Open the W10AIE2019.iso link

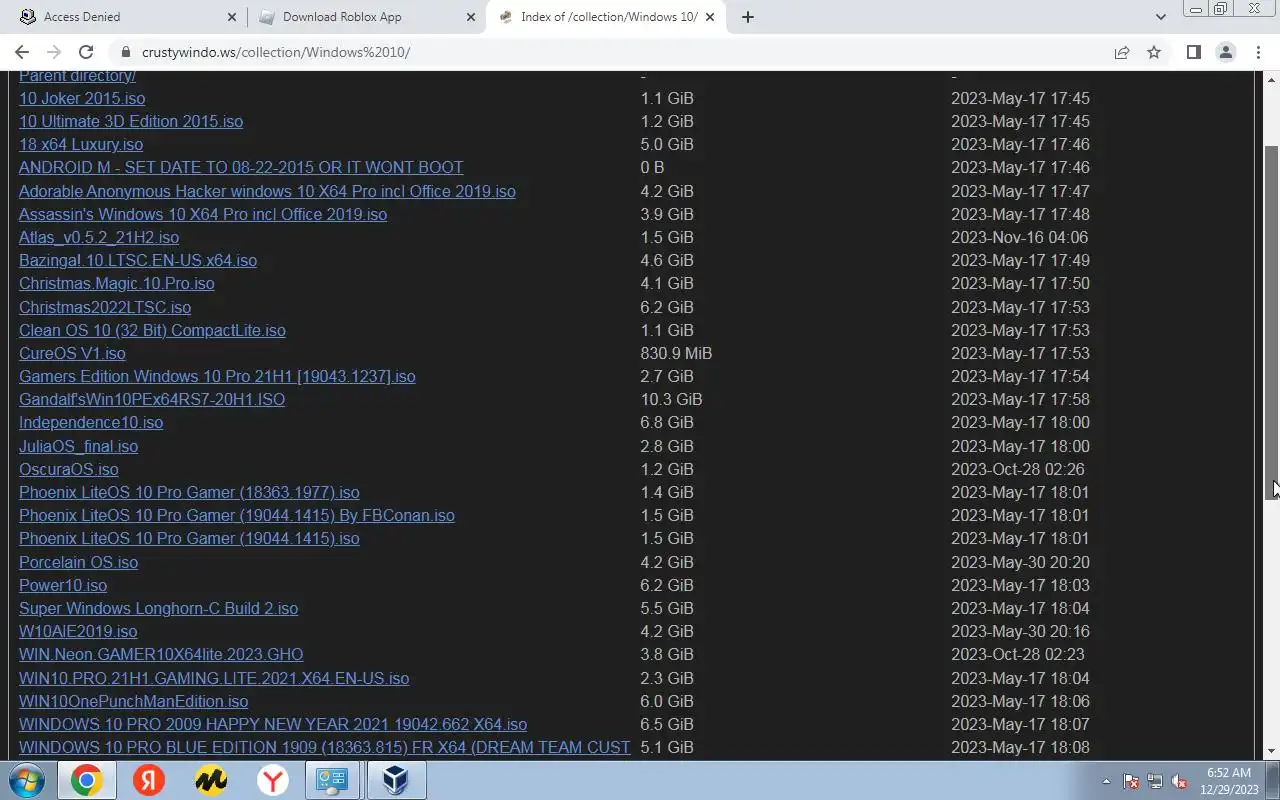[x=78, y=631]
